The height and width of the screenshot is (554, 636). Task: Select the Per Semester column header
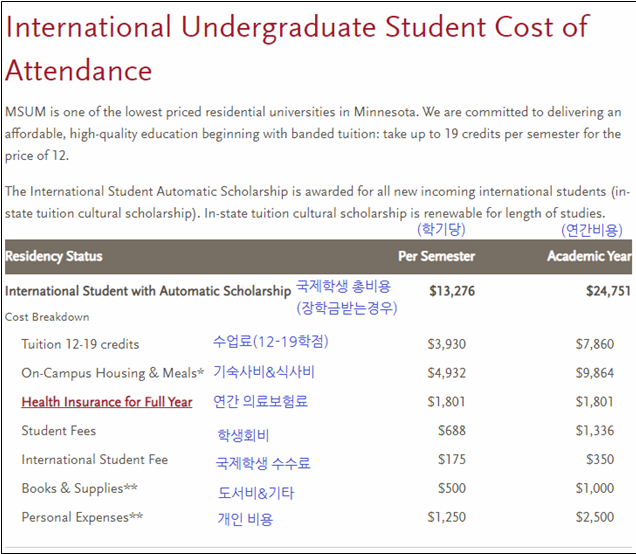click(436, 256)
